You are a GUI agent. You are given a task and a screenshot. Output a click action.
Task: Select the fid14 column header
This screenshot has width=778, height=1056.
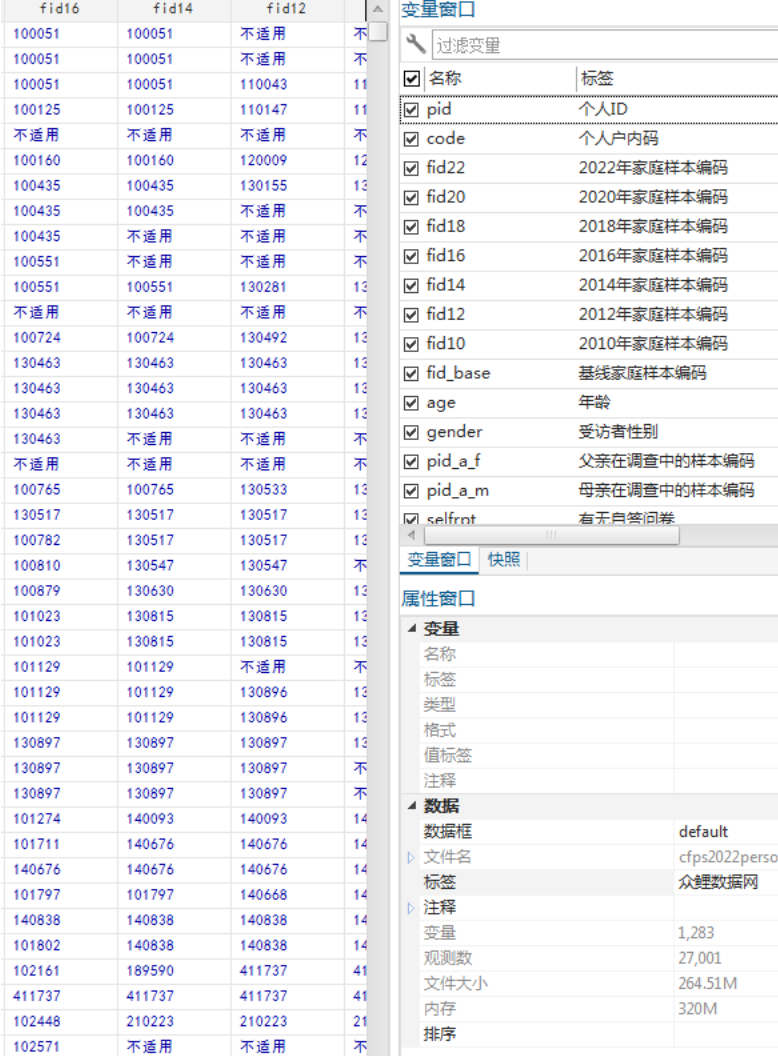[173, 9]
